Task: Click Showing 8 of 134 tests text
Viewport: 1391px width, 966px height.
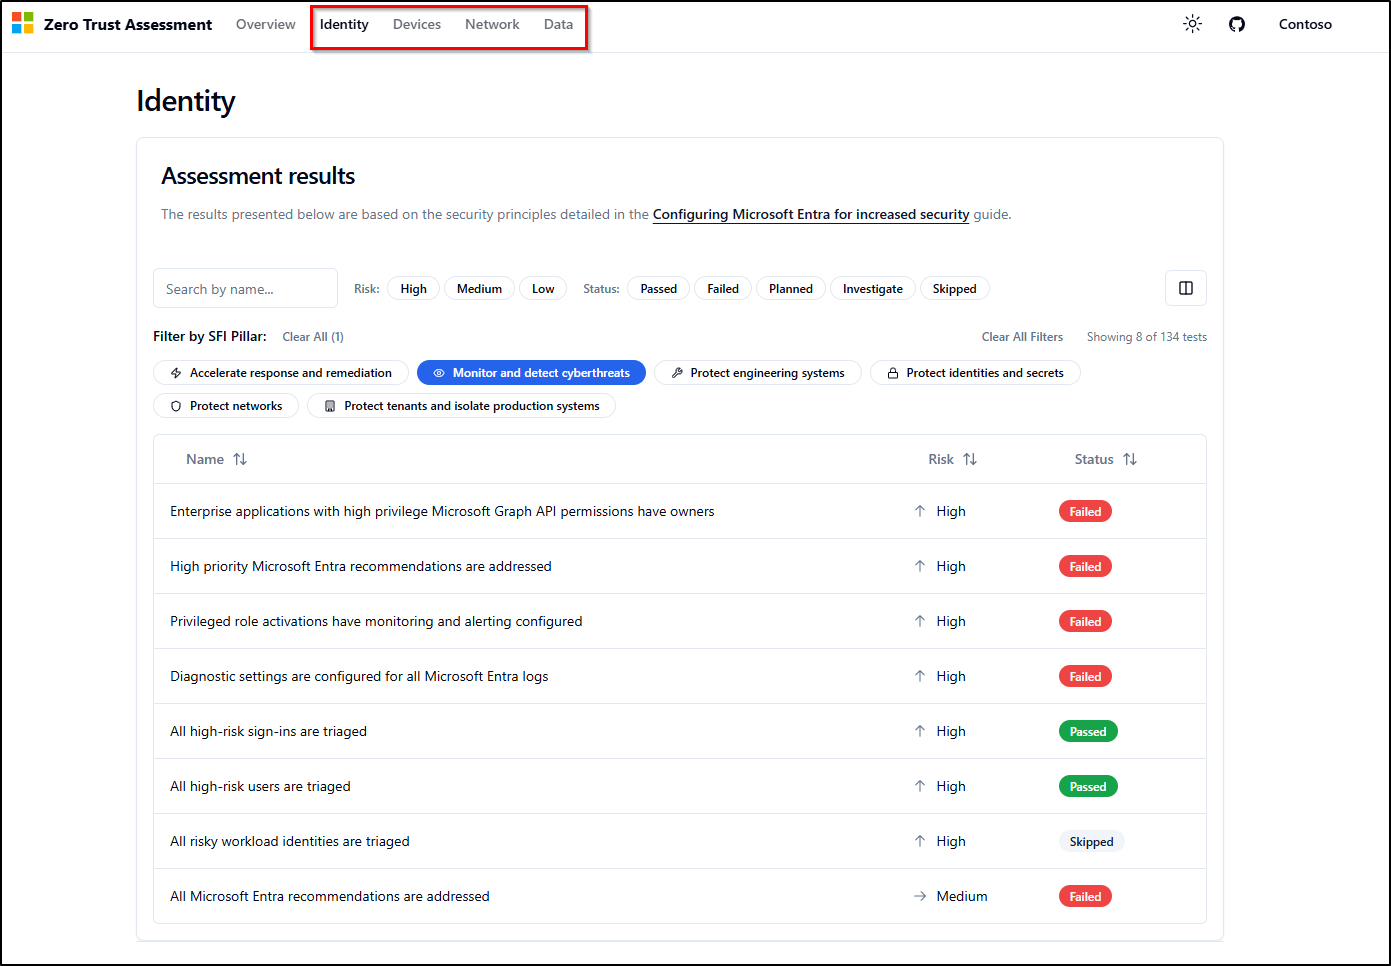Action: (1147, 337)
